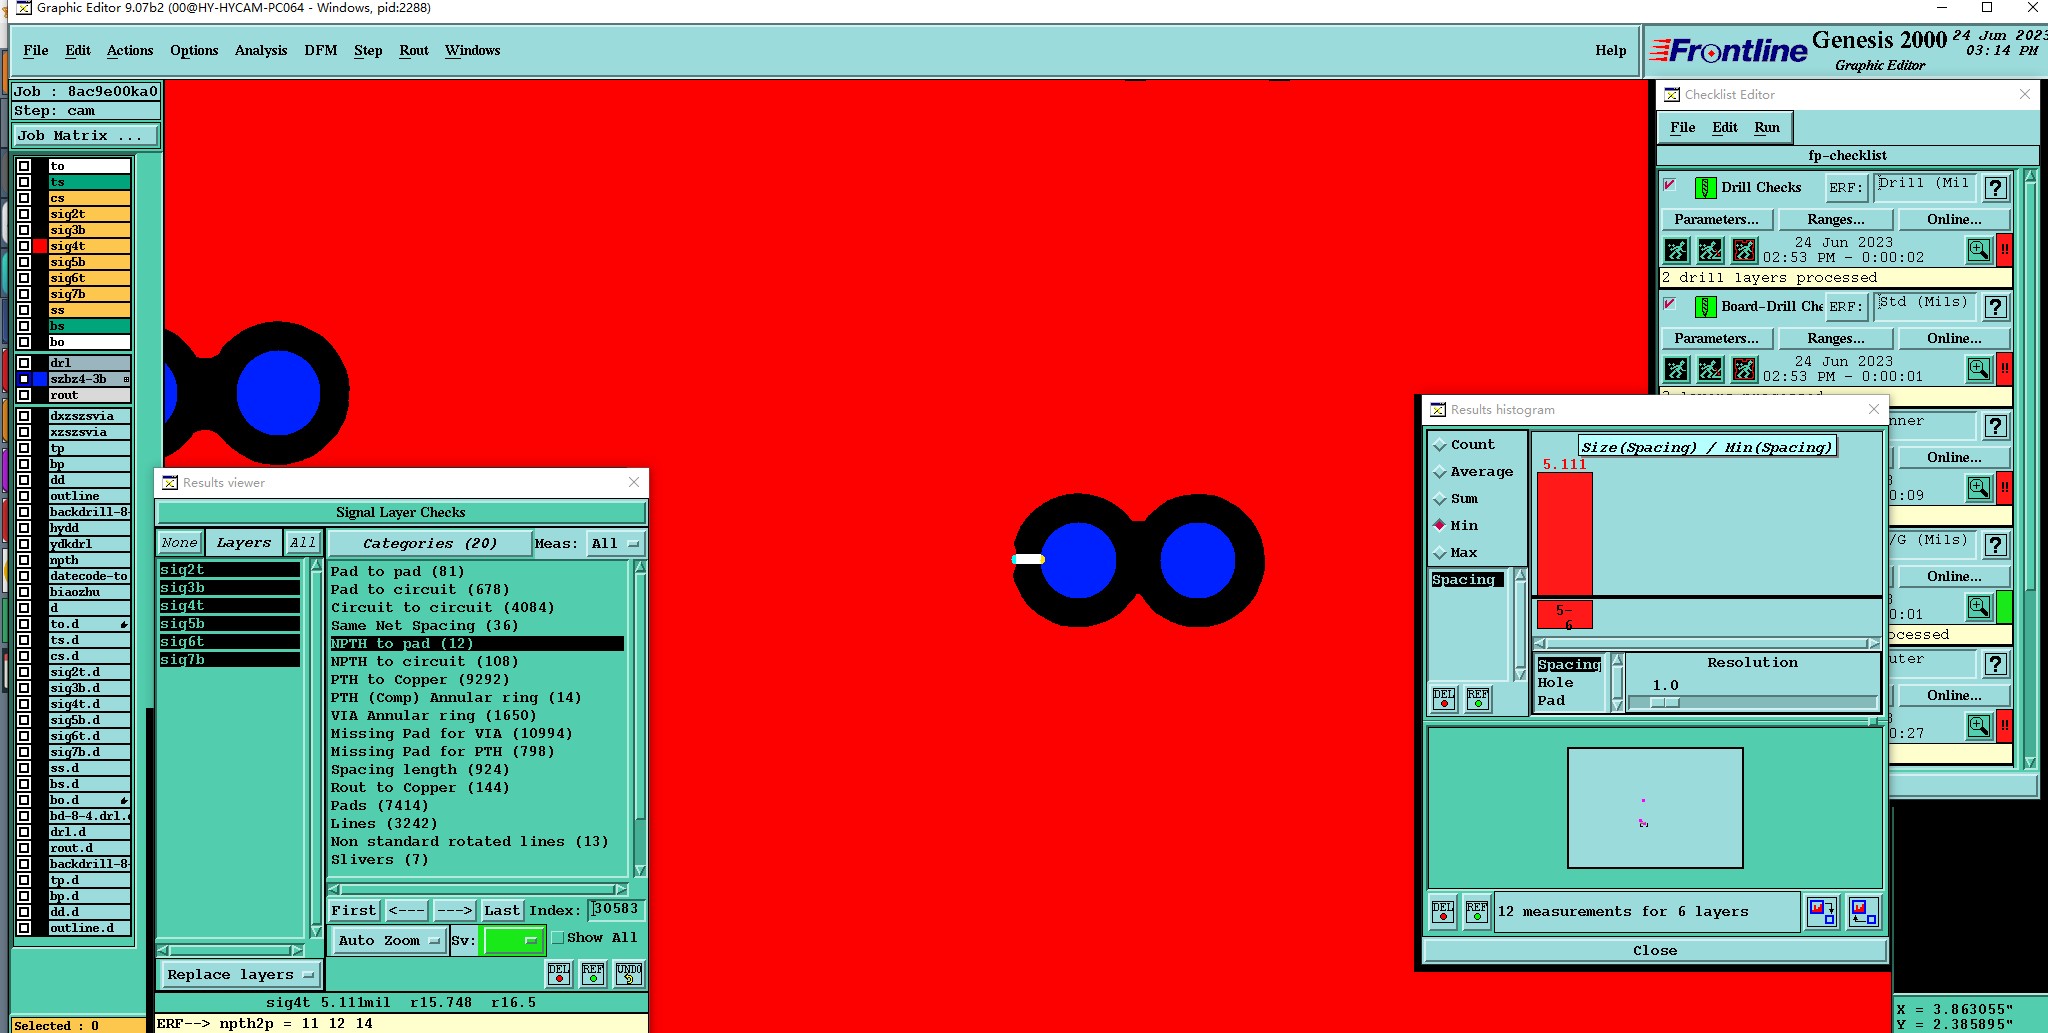Screen dimensions: 2048x1033
Task: Toggle the Drill Checks checkbox
Action: tap(1669, 185)
